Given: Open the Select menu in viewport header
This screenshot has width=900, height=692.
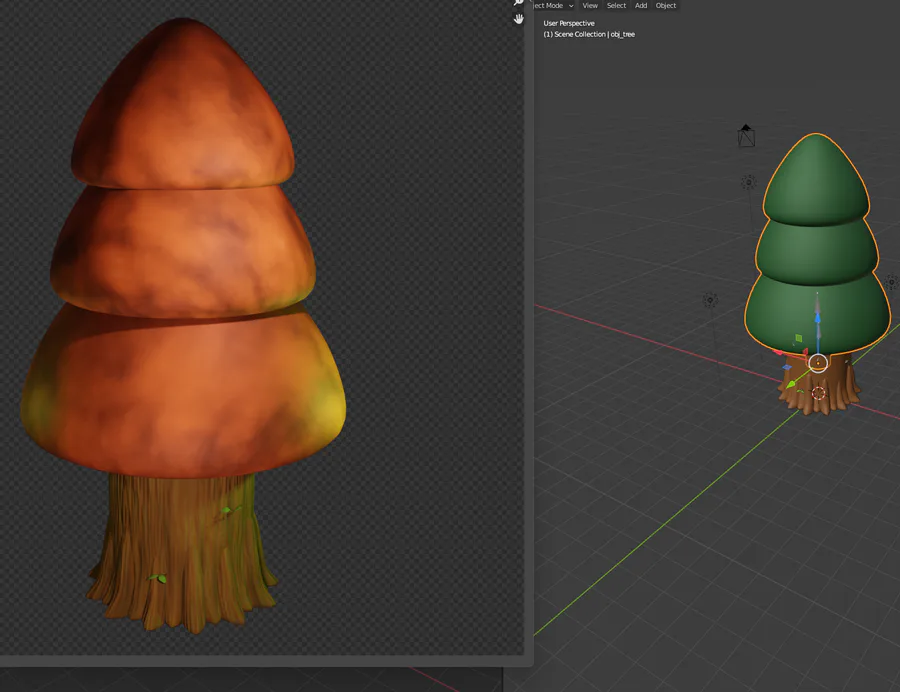Looking at the screenshot, I should click(616, 5).
